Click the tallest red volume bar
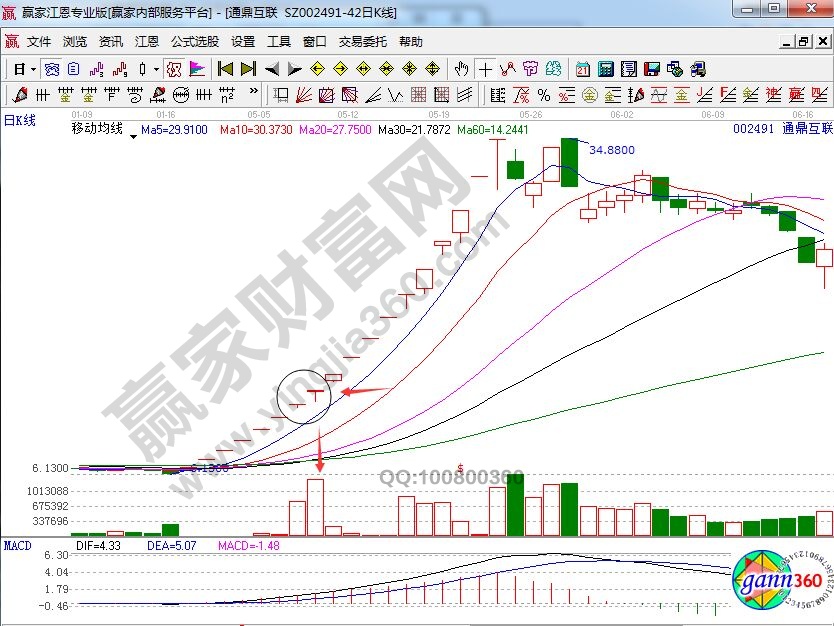 [316, 507]
